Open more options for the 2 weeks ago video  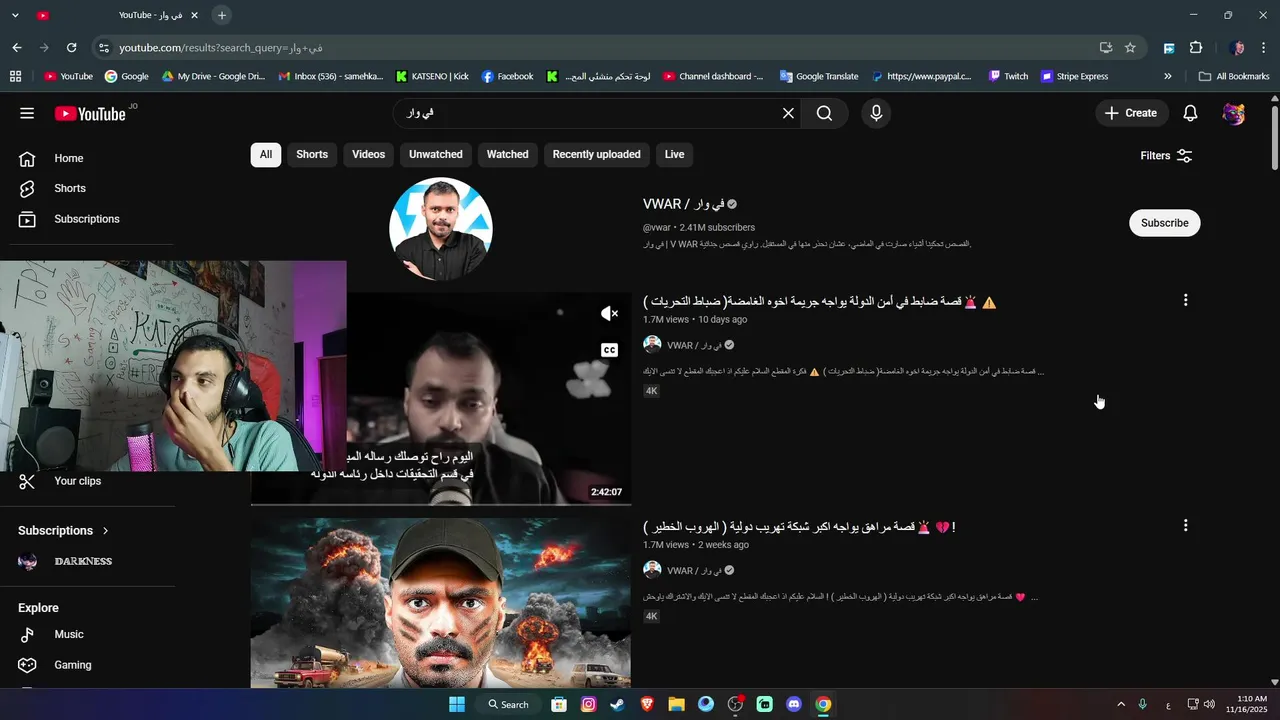pos(1185,525)
